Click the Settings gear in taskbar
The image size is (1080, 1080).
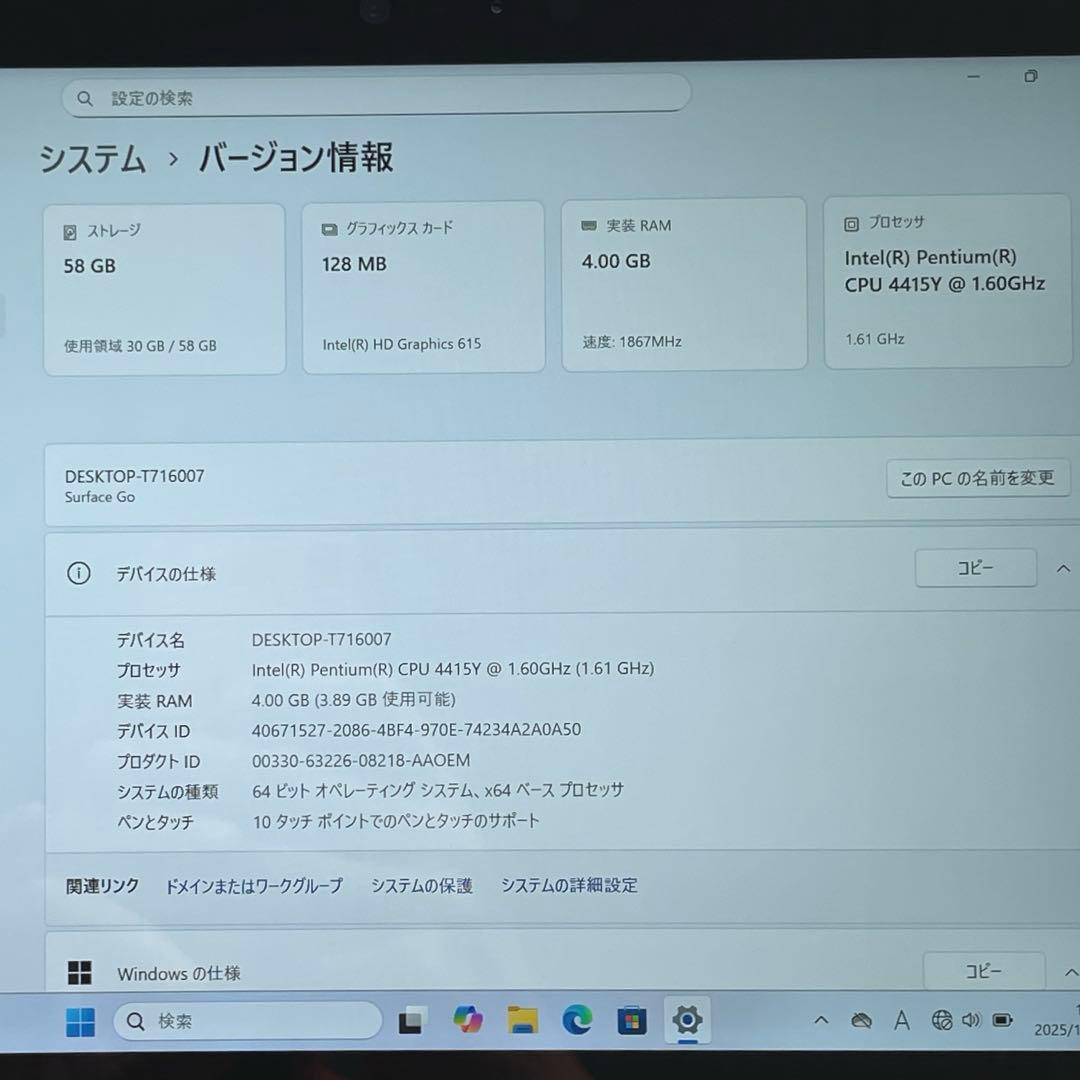(x=687, y=1019)
